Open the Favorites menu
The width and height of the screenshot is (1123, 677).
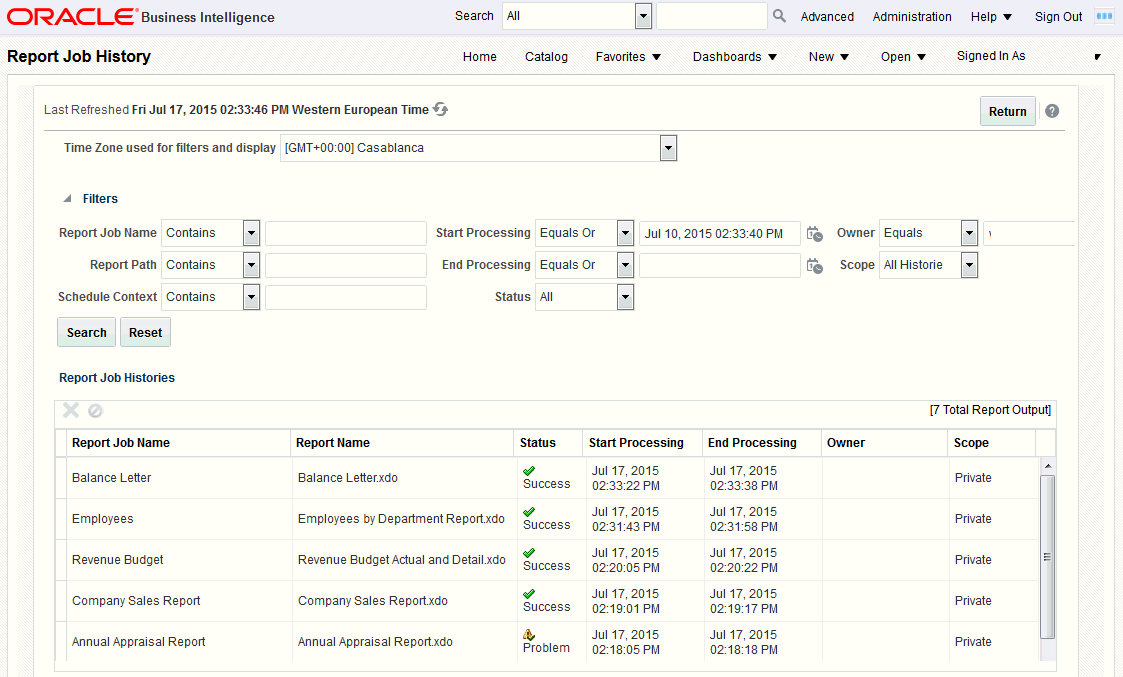click(628, 57)
